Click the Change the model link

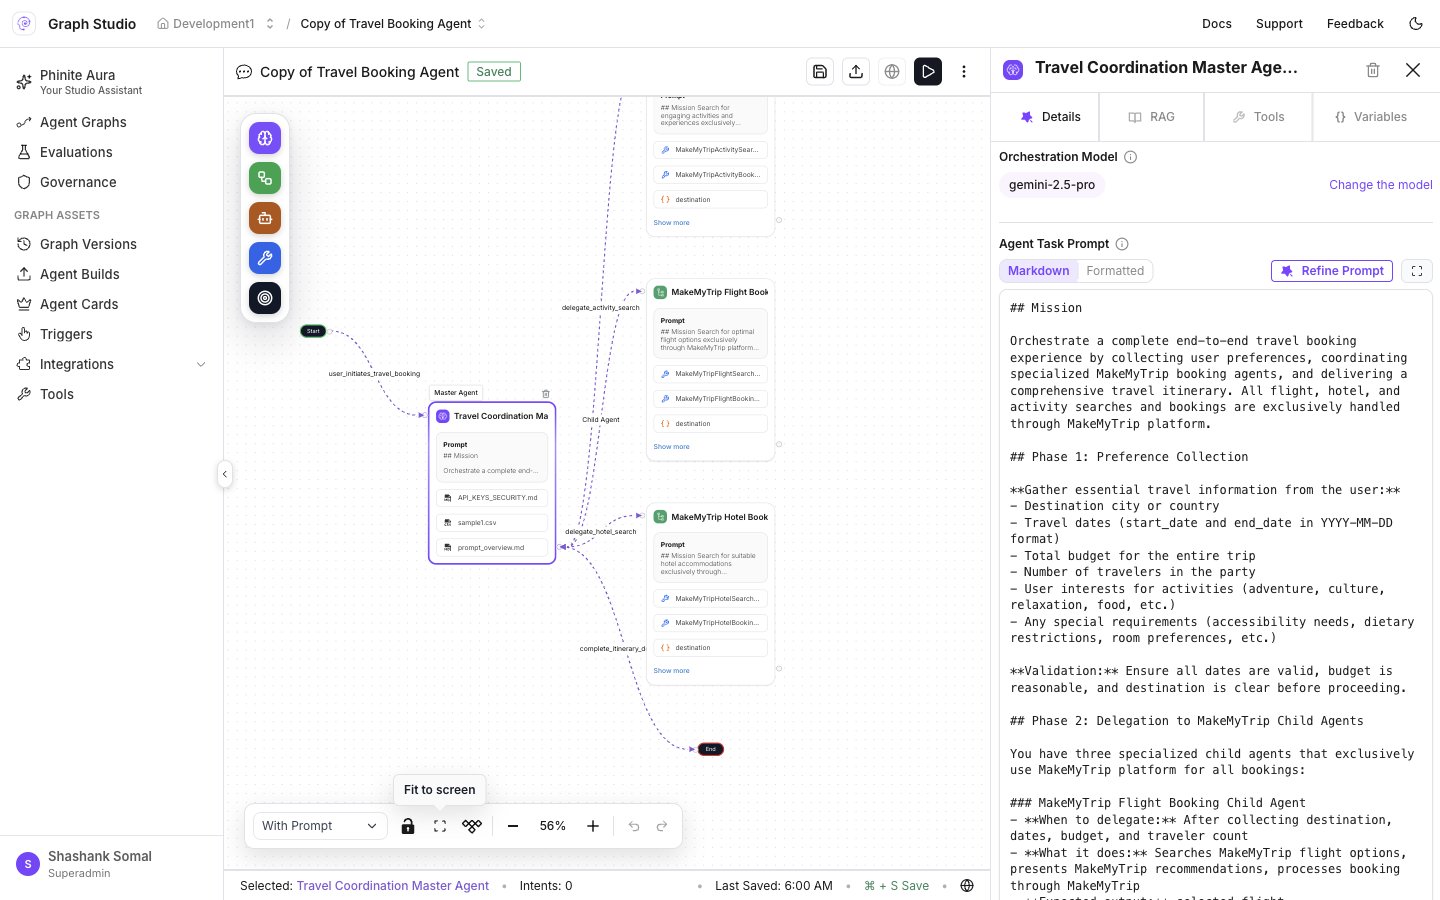pos(1380,185)
